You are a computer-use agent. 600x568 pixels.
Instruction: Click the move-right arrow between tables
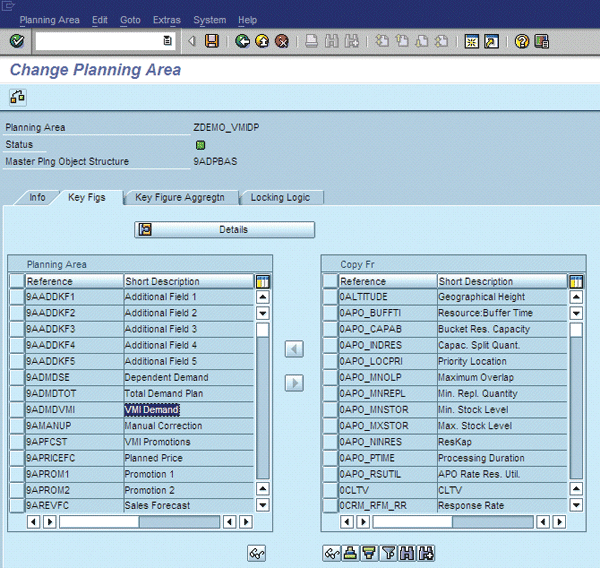[294, 383]
